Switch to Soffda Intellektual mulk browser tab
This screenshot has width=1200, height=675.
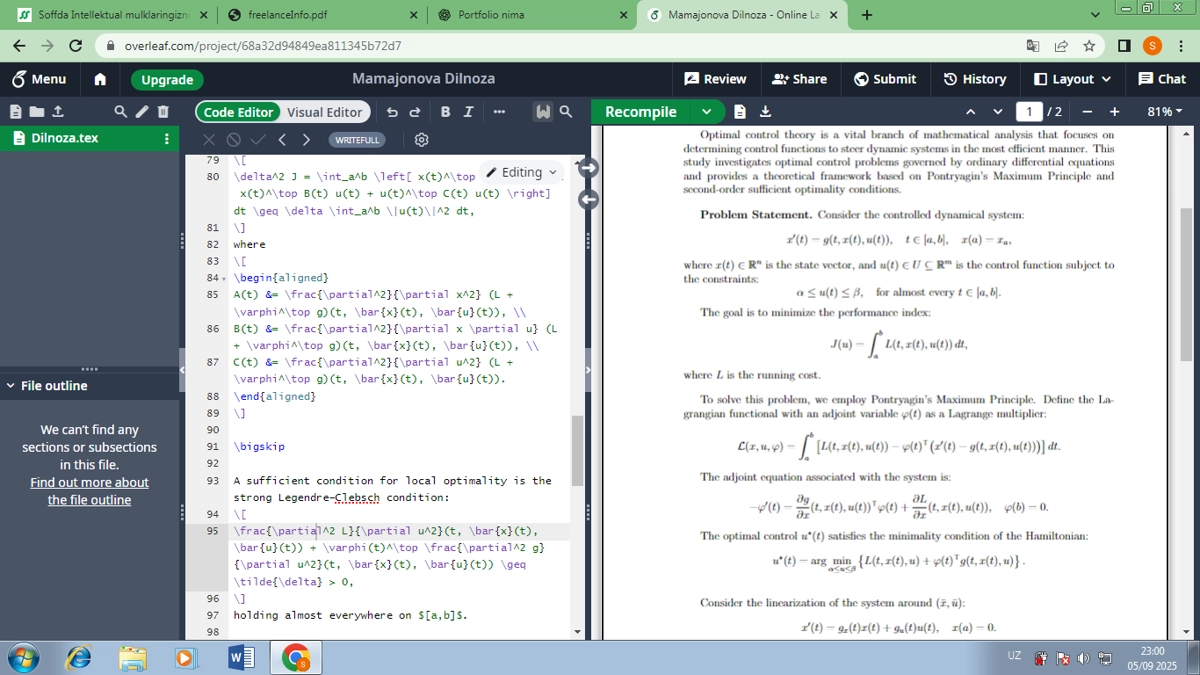pyautogui.click(x=112, y=15)
